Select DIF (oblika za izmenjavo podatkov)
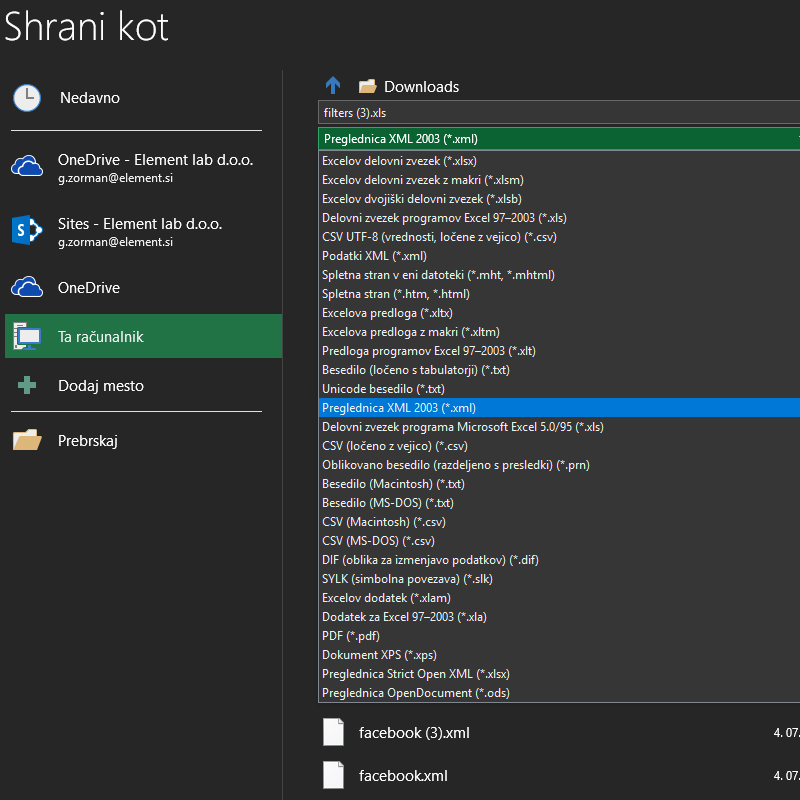 tap(559, 560)
